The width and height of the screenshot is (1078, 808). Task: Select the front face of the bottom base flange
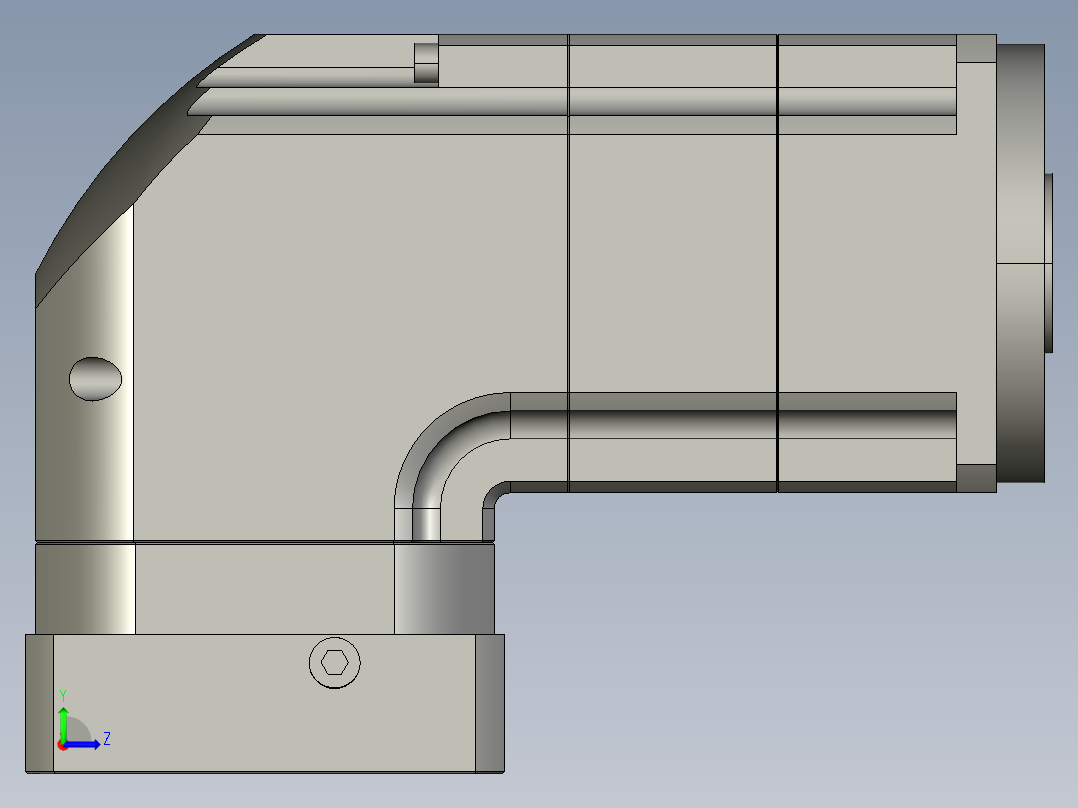(265, 703)
